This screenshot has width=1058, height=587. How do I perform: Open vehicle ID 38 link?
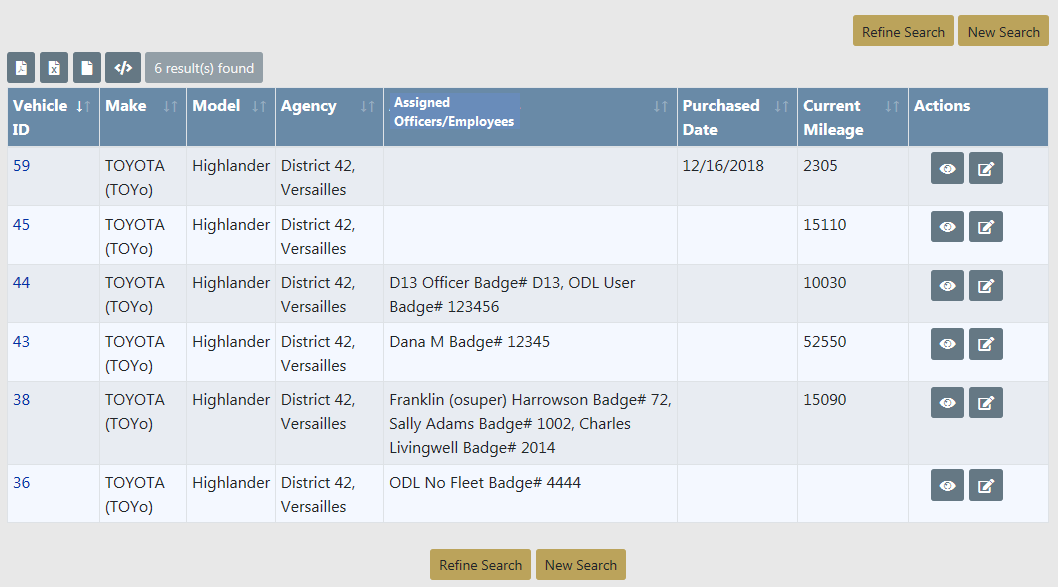(21, 400)
